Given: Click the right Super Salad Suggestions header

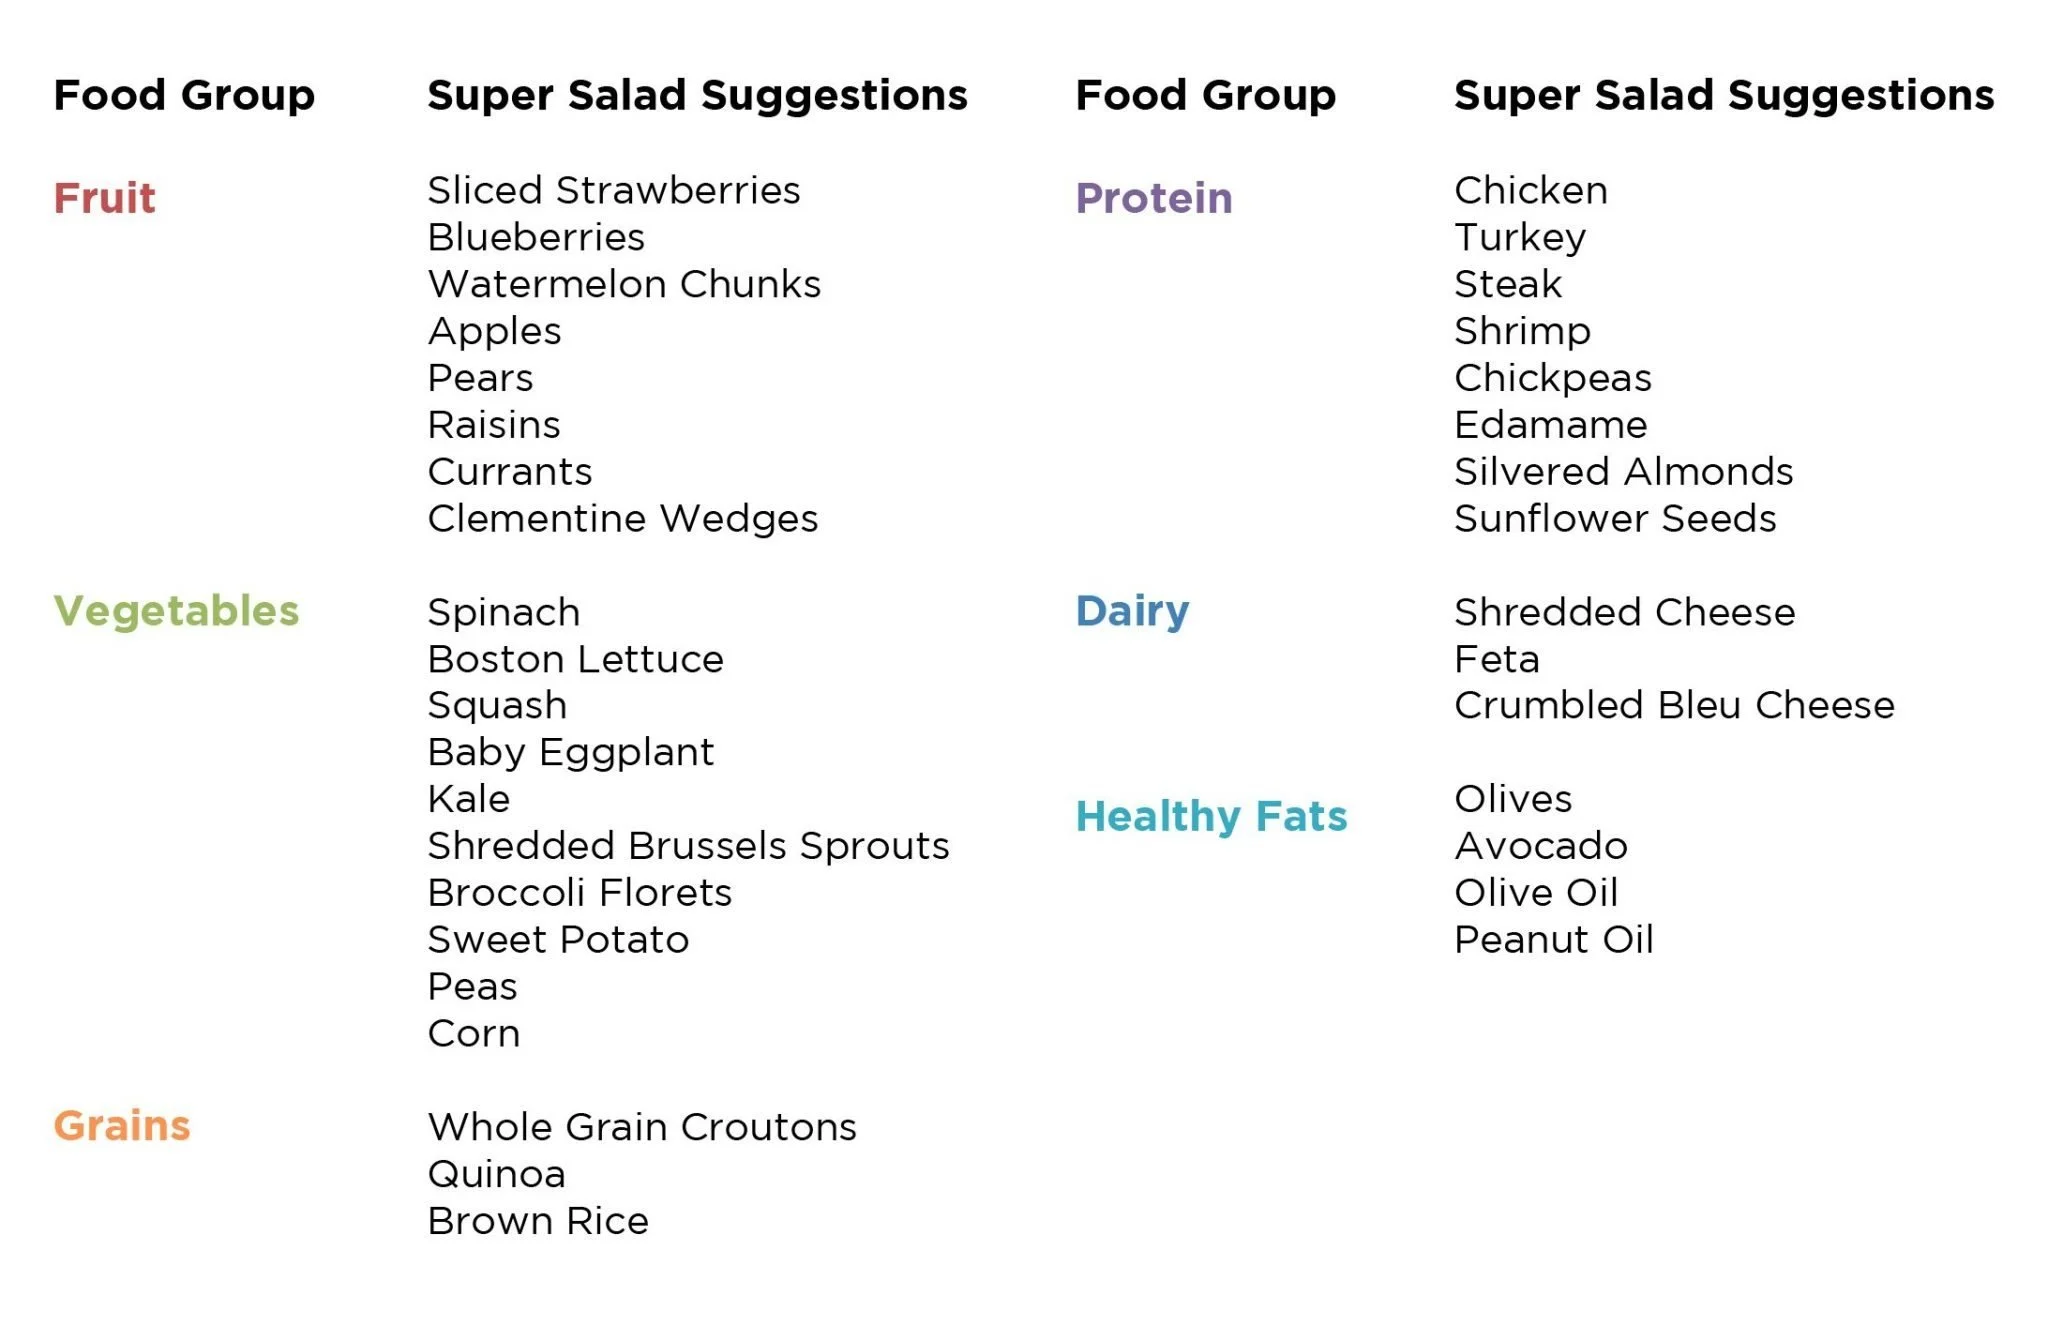Looking at the screenshot, I should pos(1724,95).
